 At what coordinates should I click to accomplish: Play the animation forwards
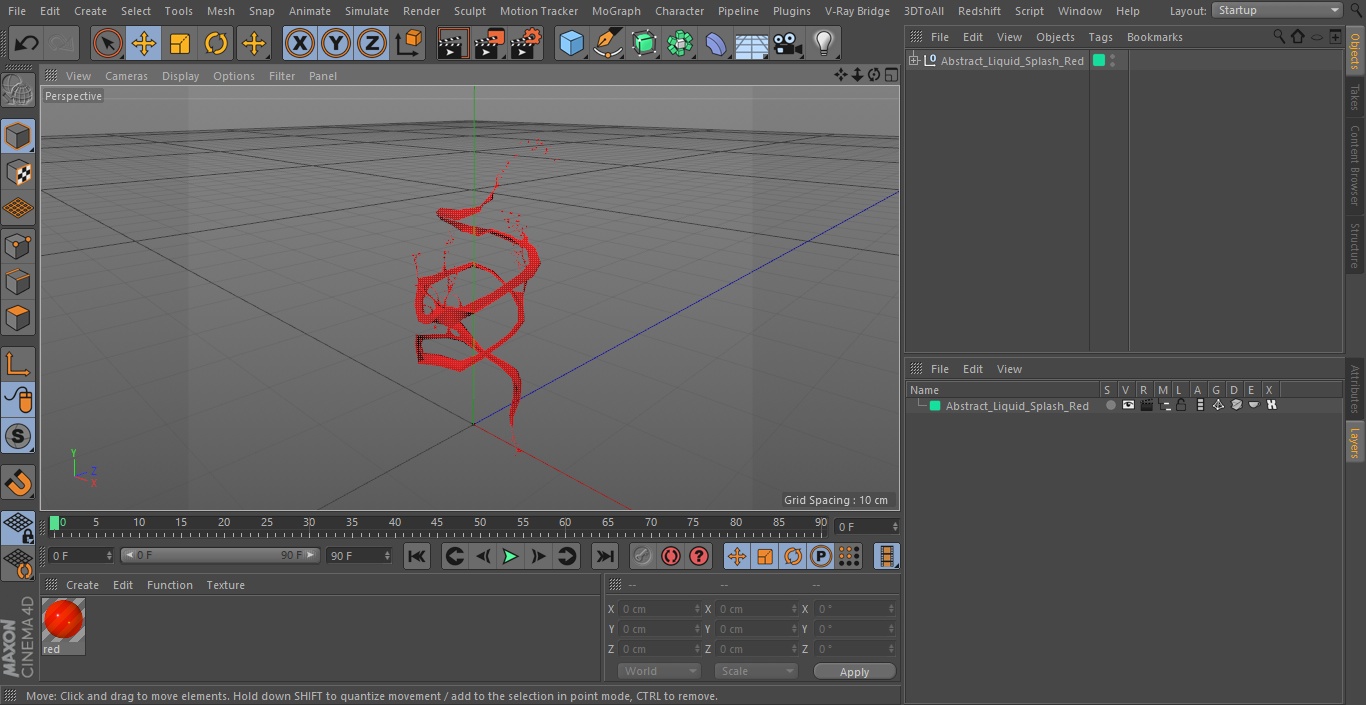point(510,556)
